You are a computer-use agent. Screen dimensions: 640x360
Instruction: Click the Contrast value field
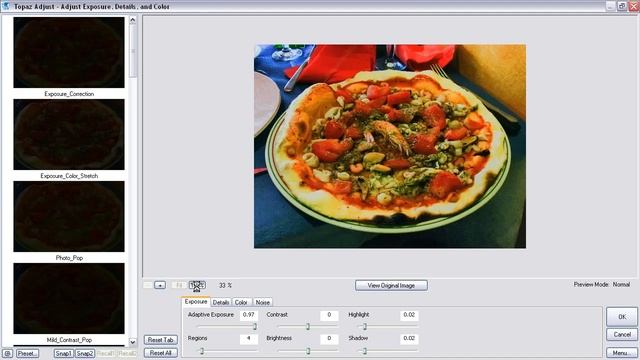(329, 315)
